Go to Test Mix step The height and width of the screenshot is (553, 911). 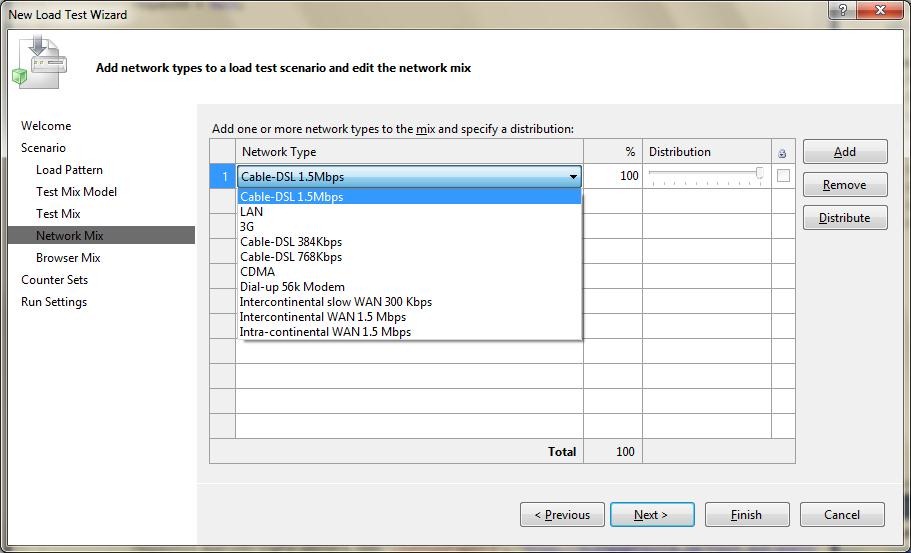(x=58, y=214)
